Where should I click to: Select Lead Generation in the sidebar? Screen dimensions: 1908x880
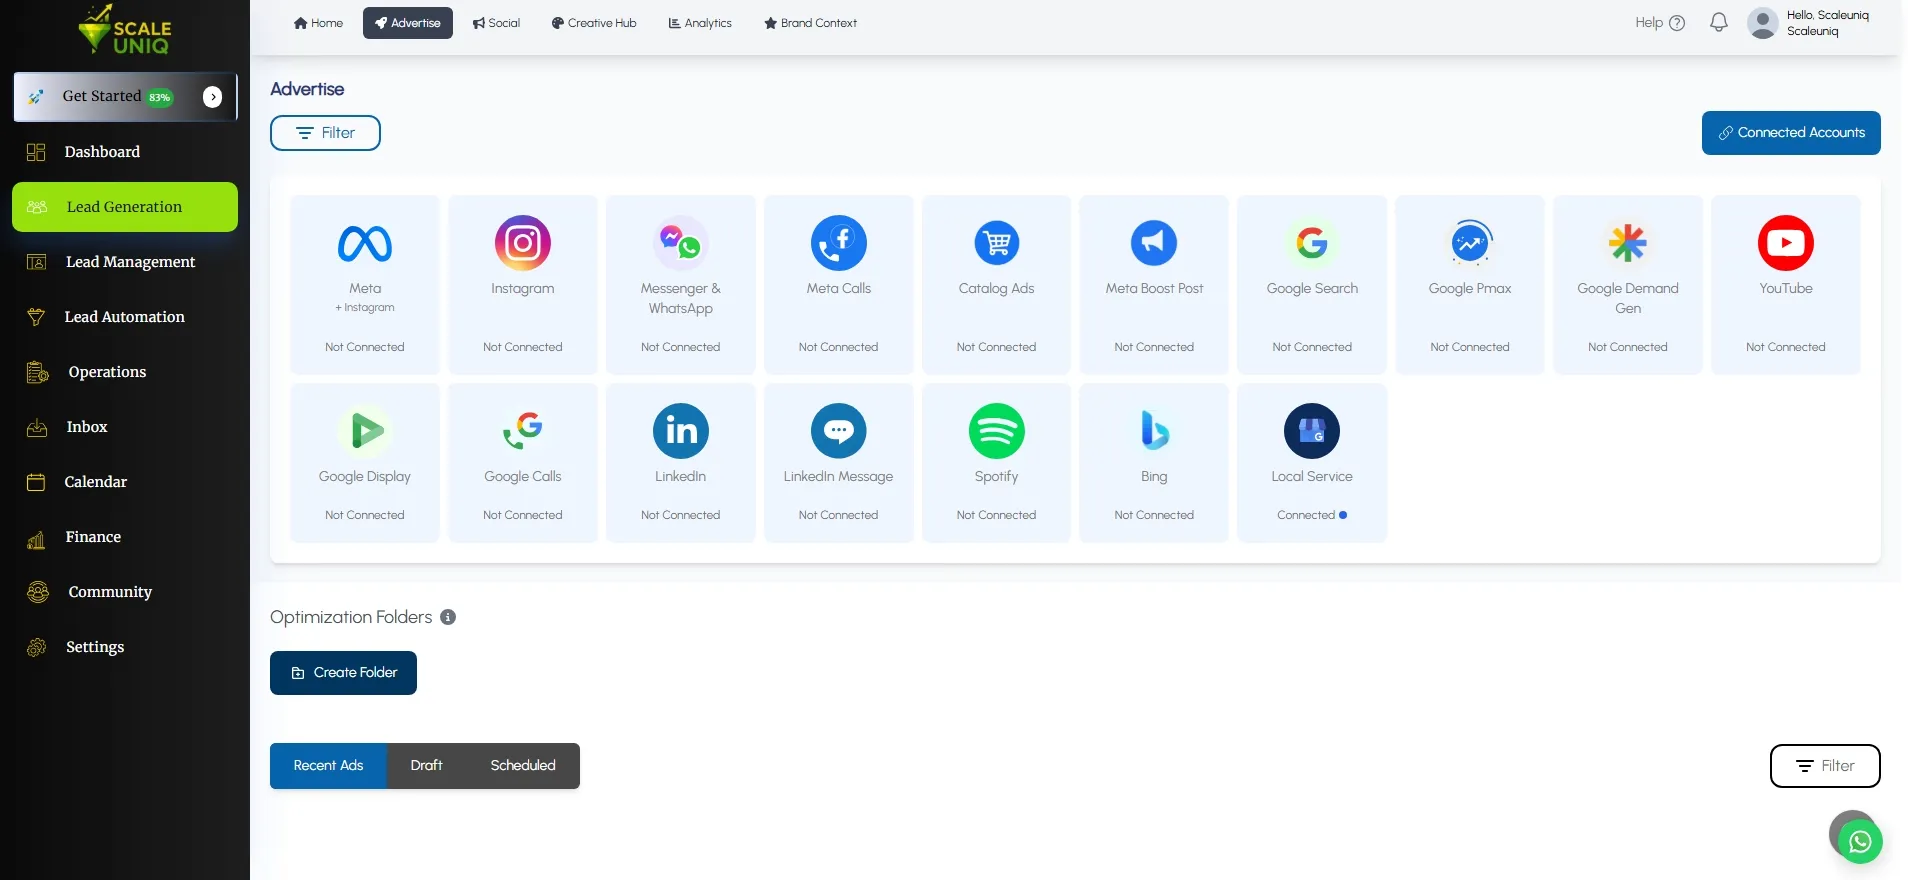[x=125, y=207]
